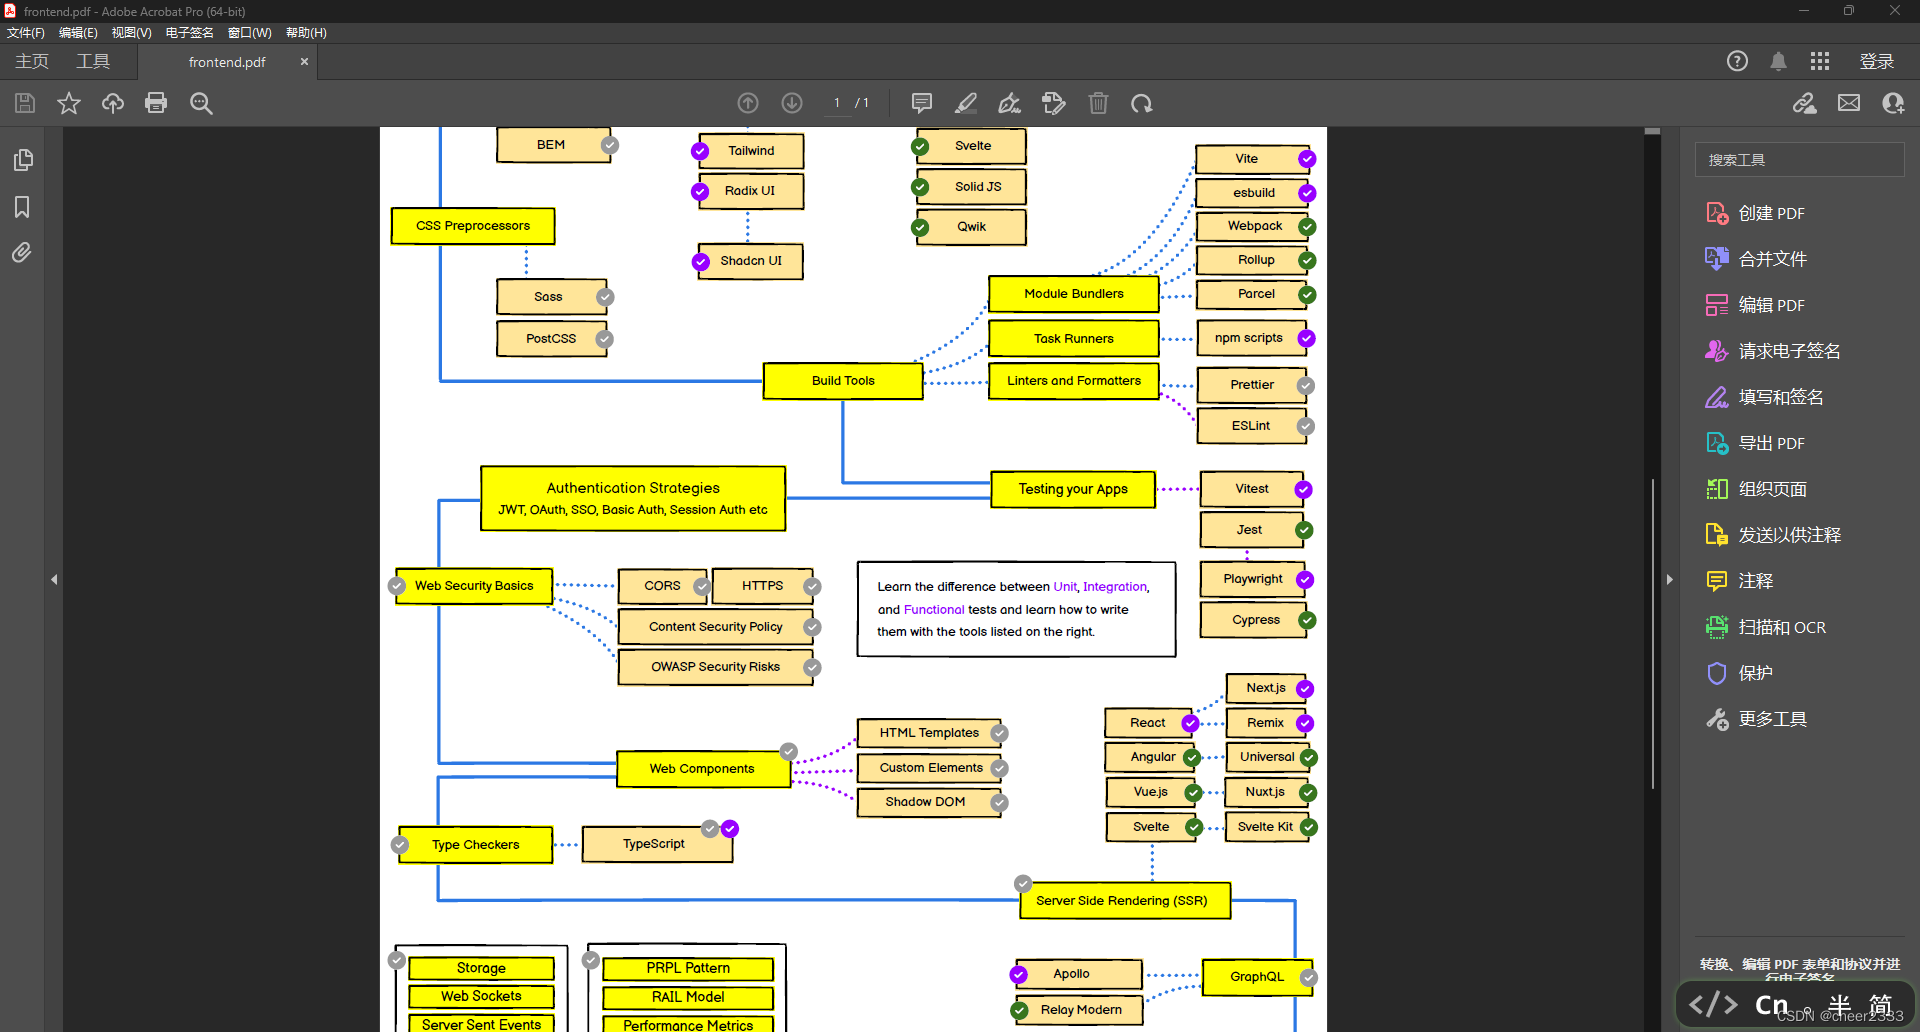Click the Save file icon
The image size is (1920, 1032).
pos(25,103)
